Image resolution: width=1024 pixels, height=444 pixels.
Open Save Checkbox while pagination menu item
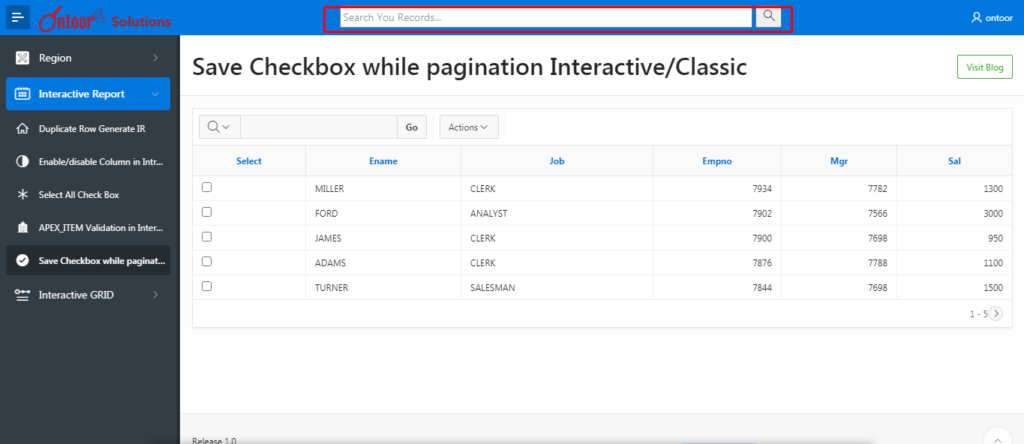[x=88, y=261]
